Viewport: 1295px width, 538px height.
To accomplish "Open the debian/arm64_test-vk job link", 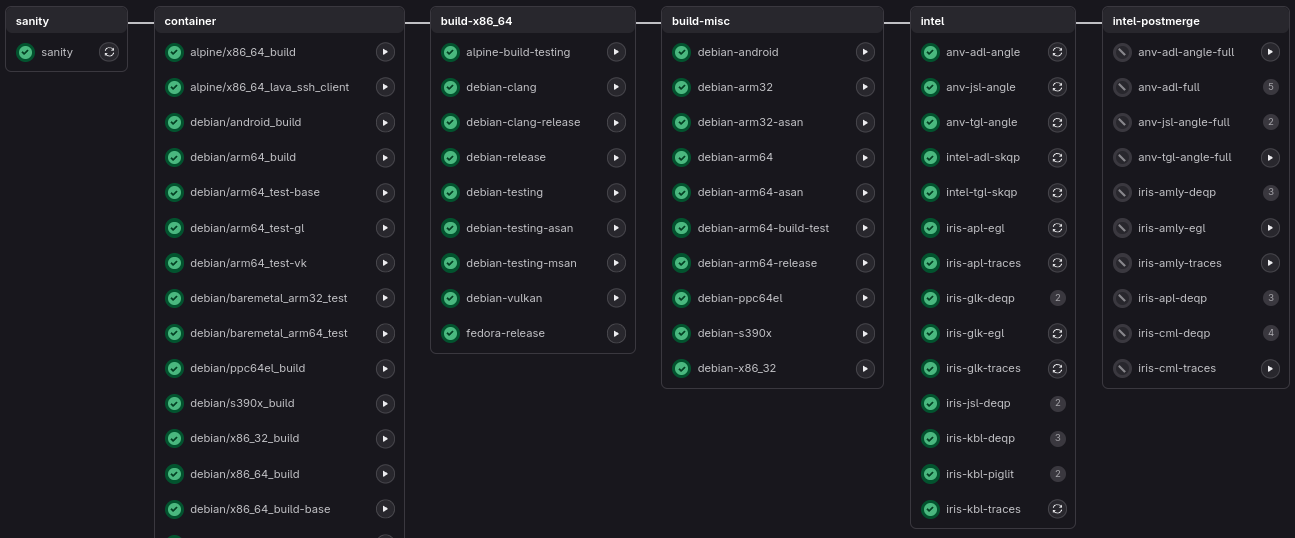I will pyautogui.click(x=248, y=263).
